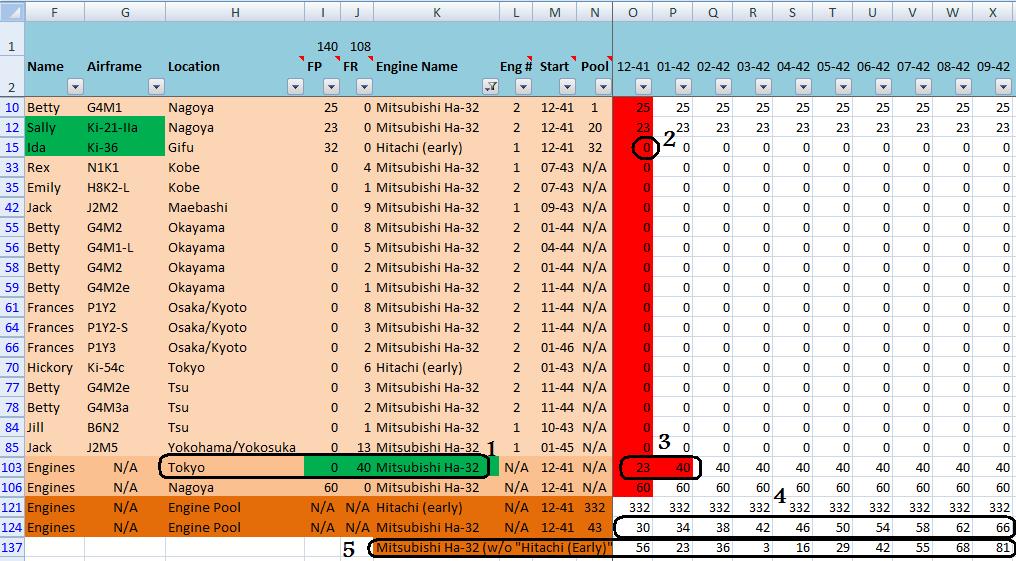Image resolution: width=1016 pixels, height=561 pixels.
Task: Click the Ki-21-IIa airframe cell
Action: pos(125,127)
